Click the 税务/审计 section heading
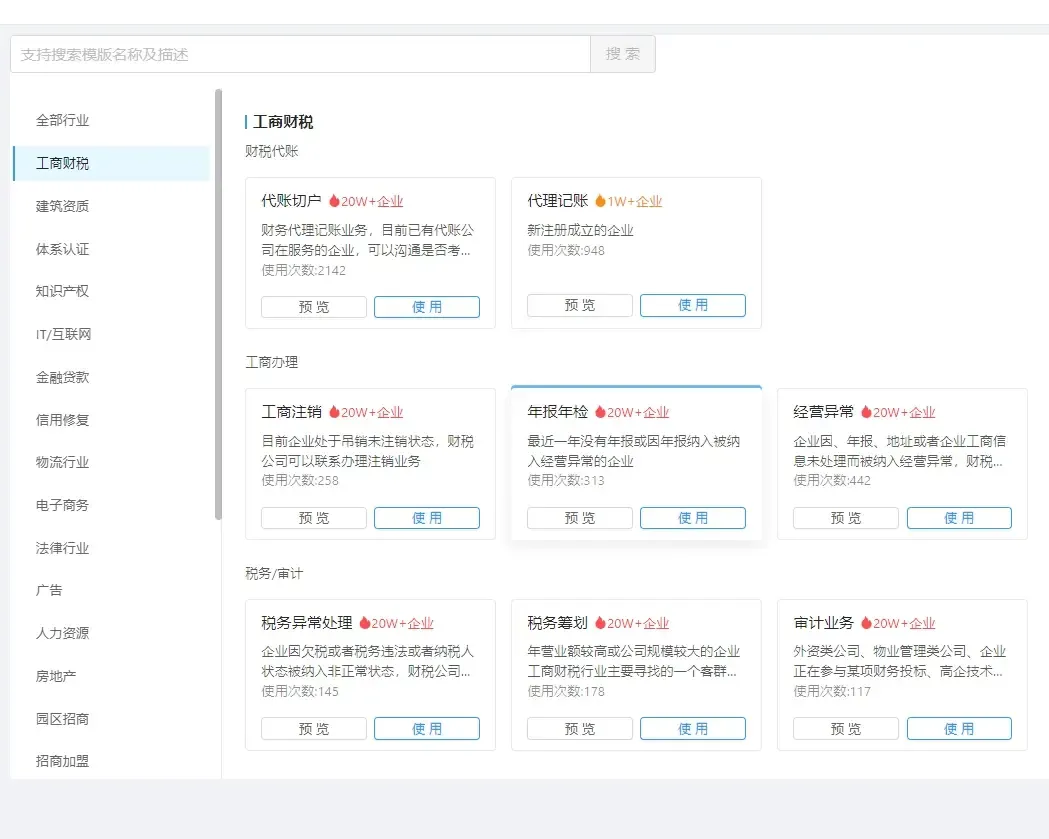1049x839 pixels. tap(274, 573)
